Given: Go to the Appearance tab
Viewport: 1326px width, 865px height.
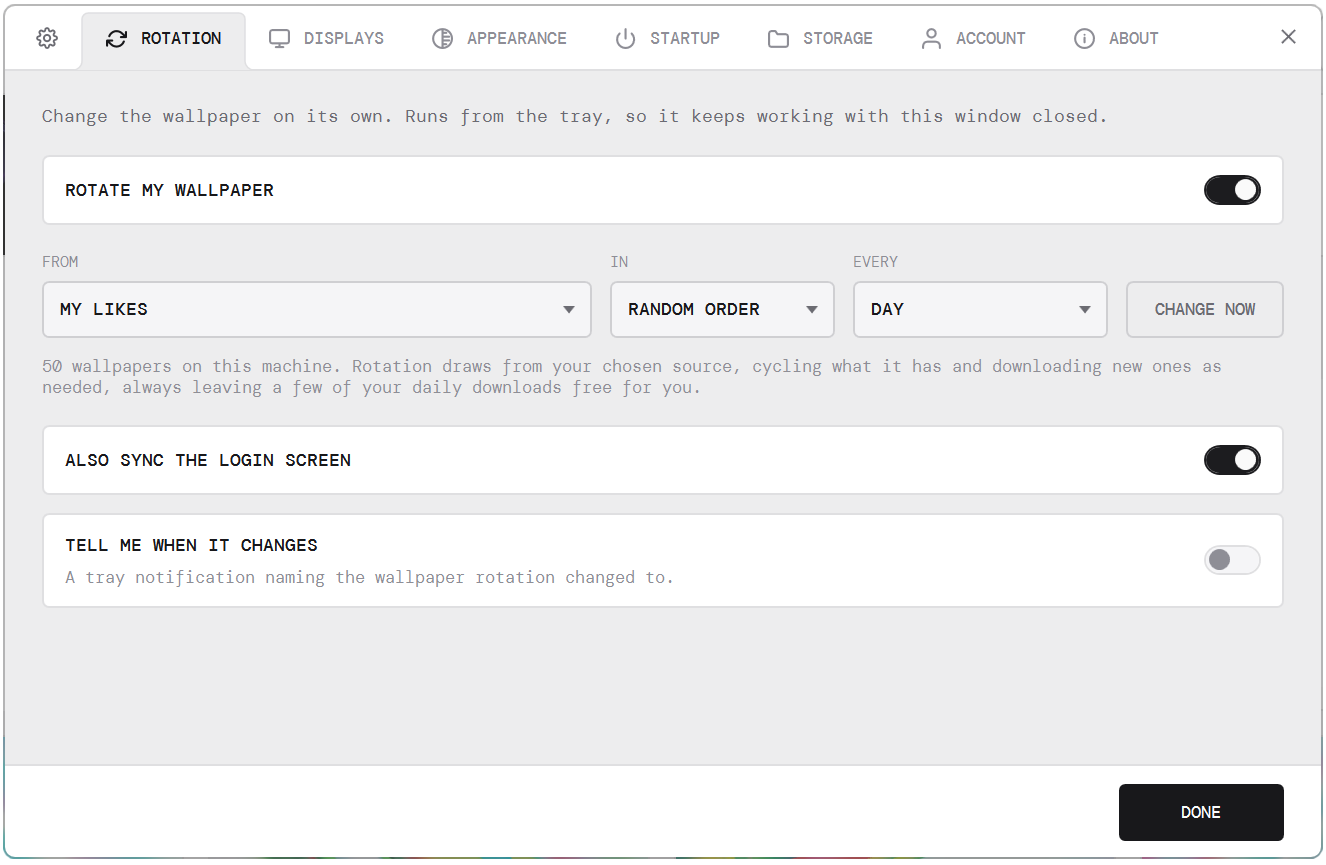Looking at the screenshot, I should [499, 38].
